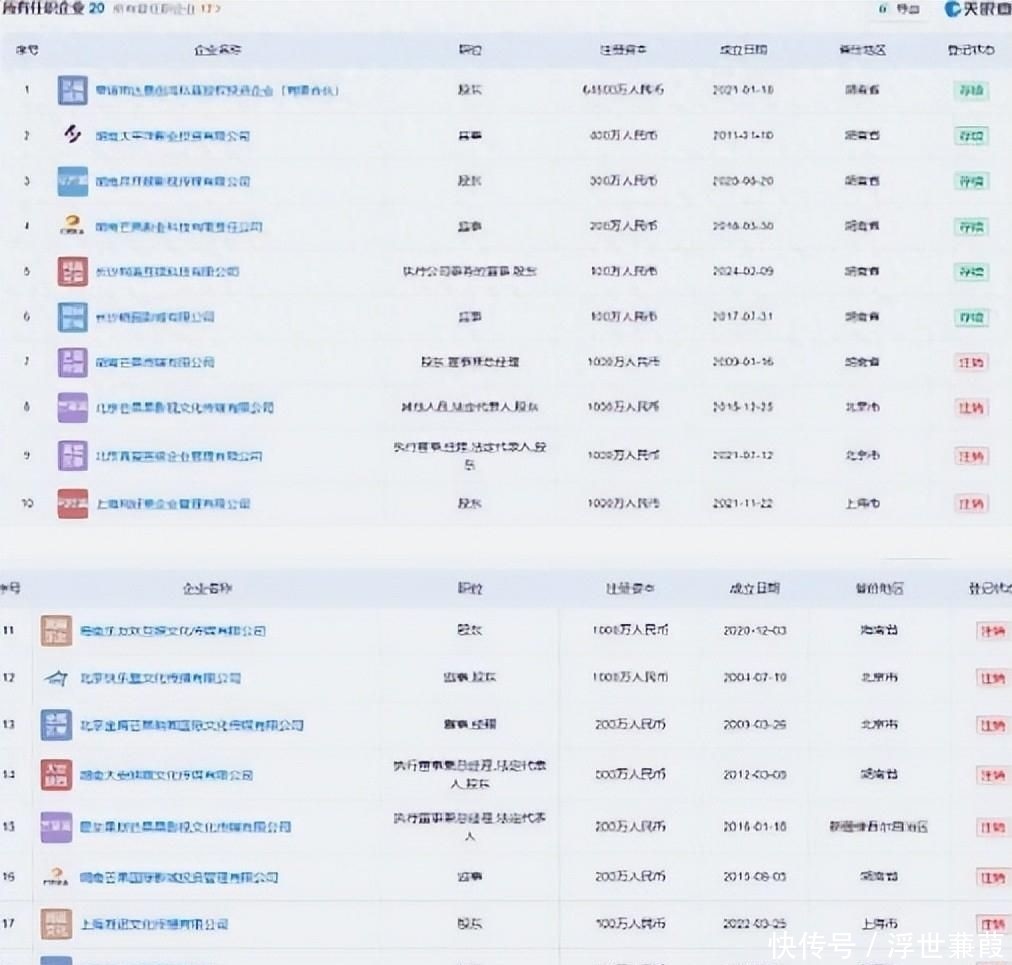The image size is (1012, 965).
Task: Open the company name link in row 1
Action: pos(217,90)
